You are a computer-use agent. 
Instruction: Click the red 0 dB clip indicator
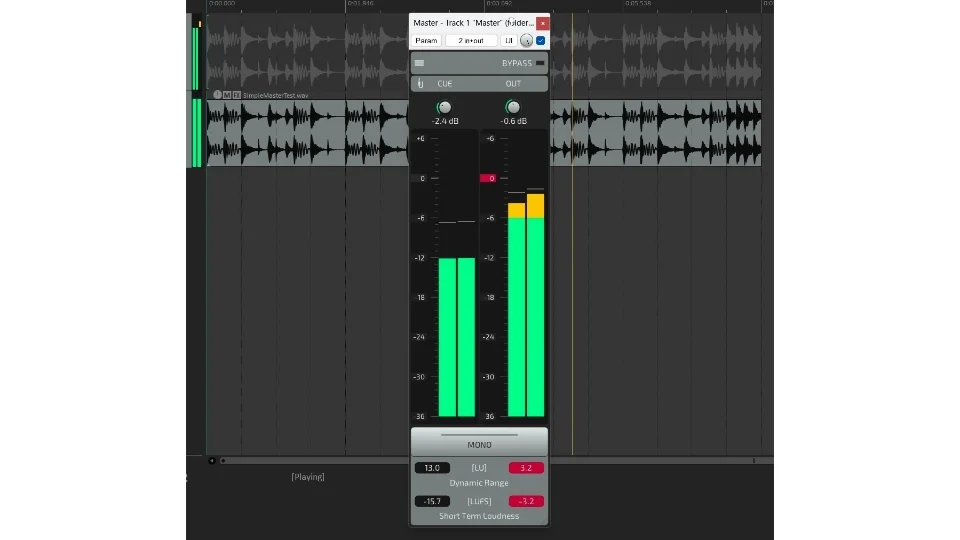pyautogui.click(x=488, y=178)
